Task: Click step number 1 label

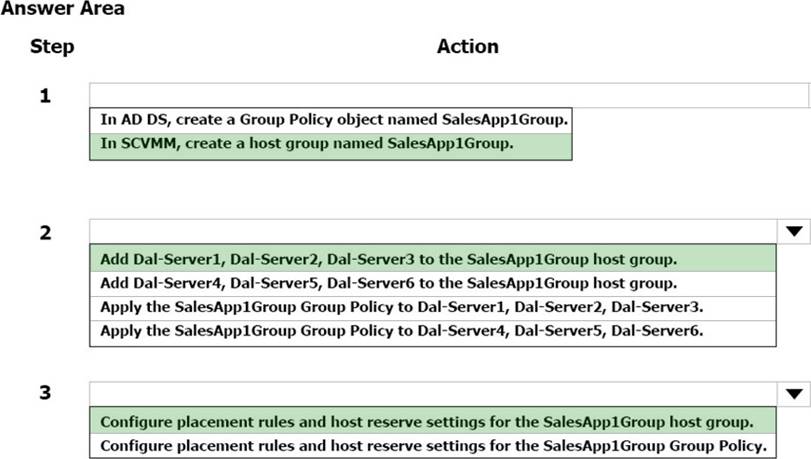Action: (x=45, y=97)
